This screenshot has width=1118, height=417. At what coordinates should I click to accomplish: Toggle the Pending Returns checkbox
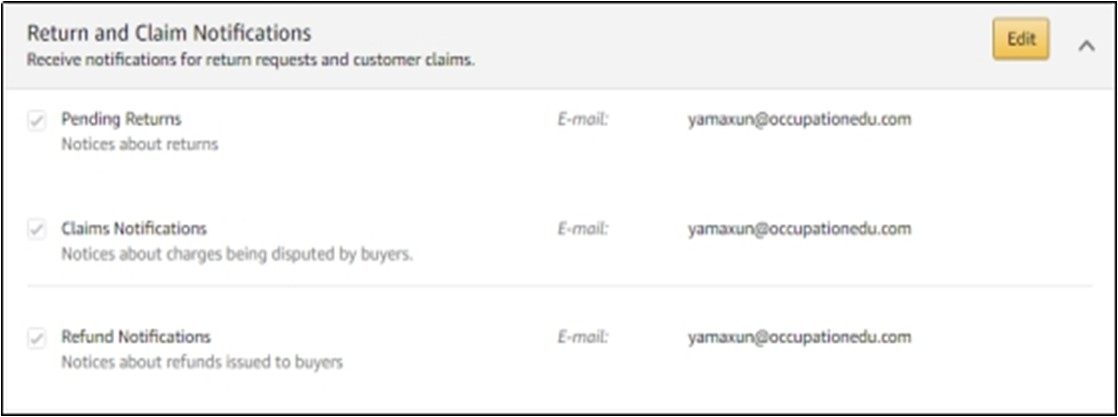click(36, 121)
